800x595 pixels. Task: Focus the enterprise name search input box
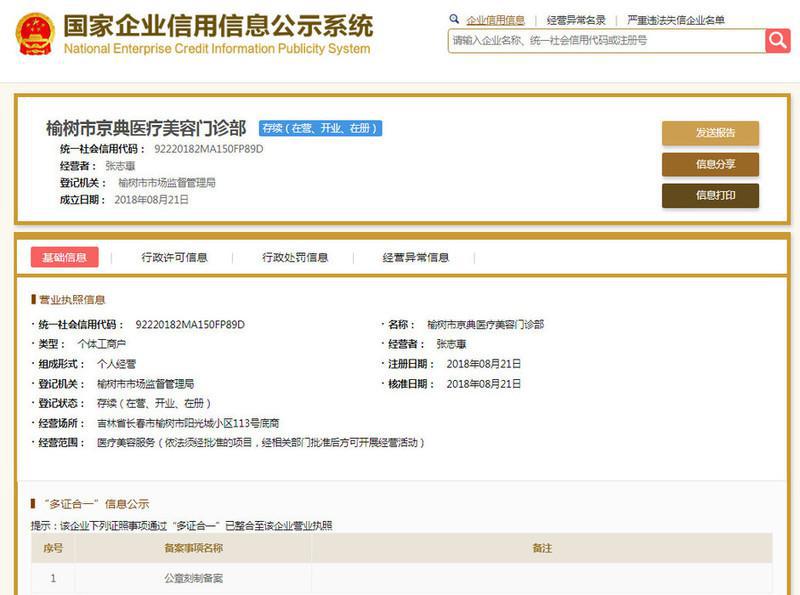pos(605,41)
